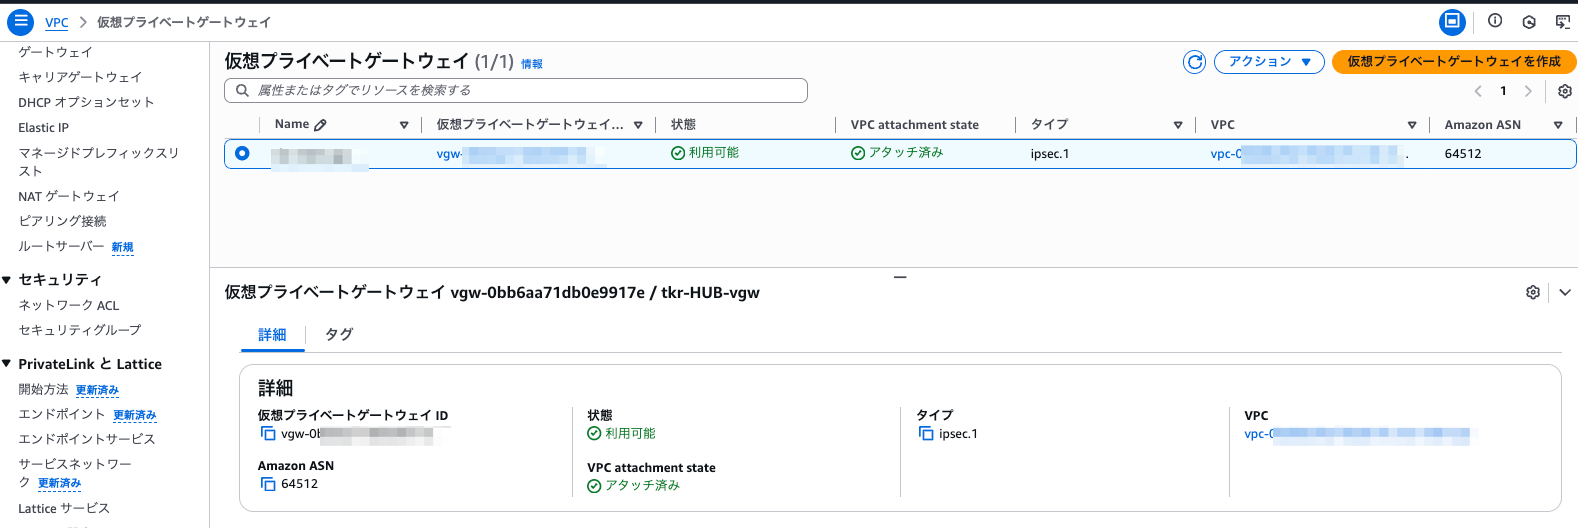This screenshot has height=528, width=1578.
Task: Click アタッチ済み status in table row
Action: pyautogui.click(x=897, y=153)
